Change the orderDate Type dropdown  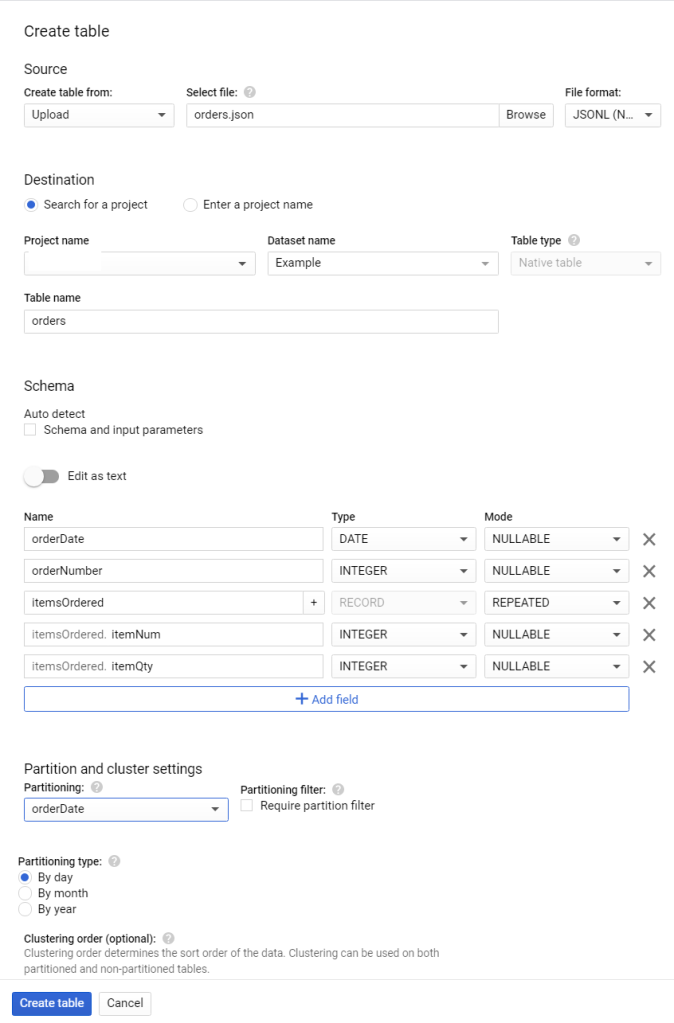[403, 539]
